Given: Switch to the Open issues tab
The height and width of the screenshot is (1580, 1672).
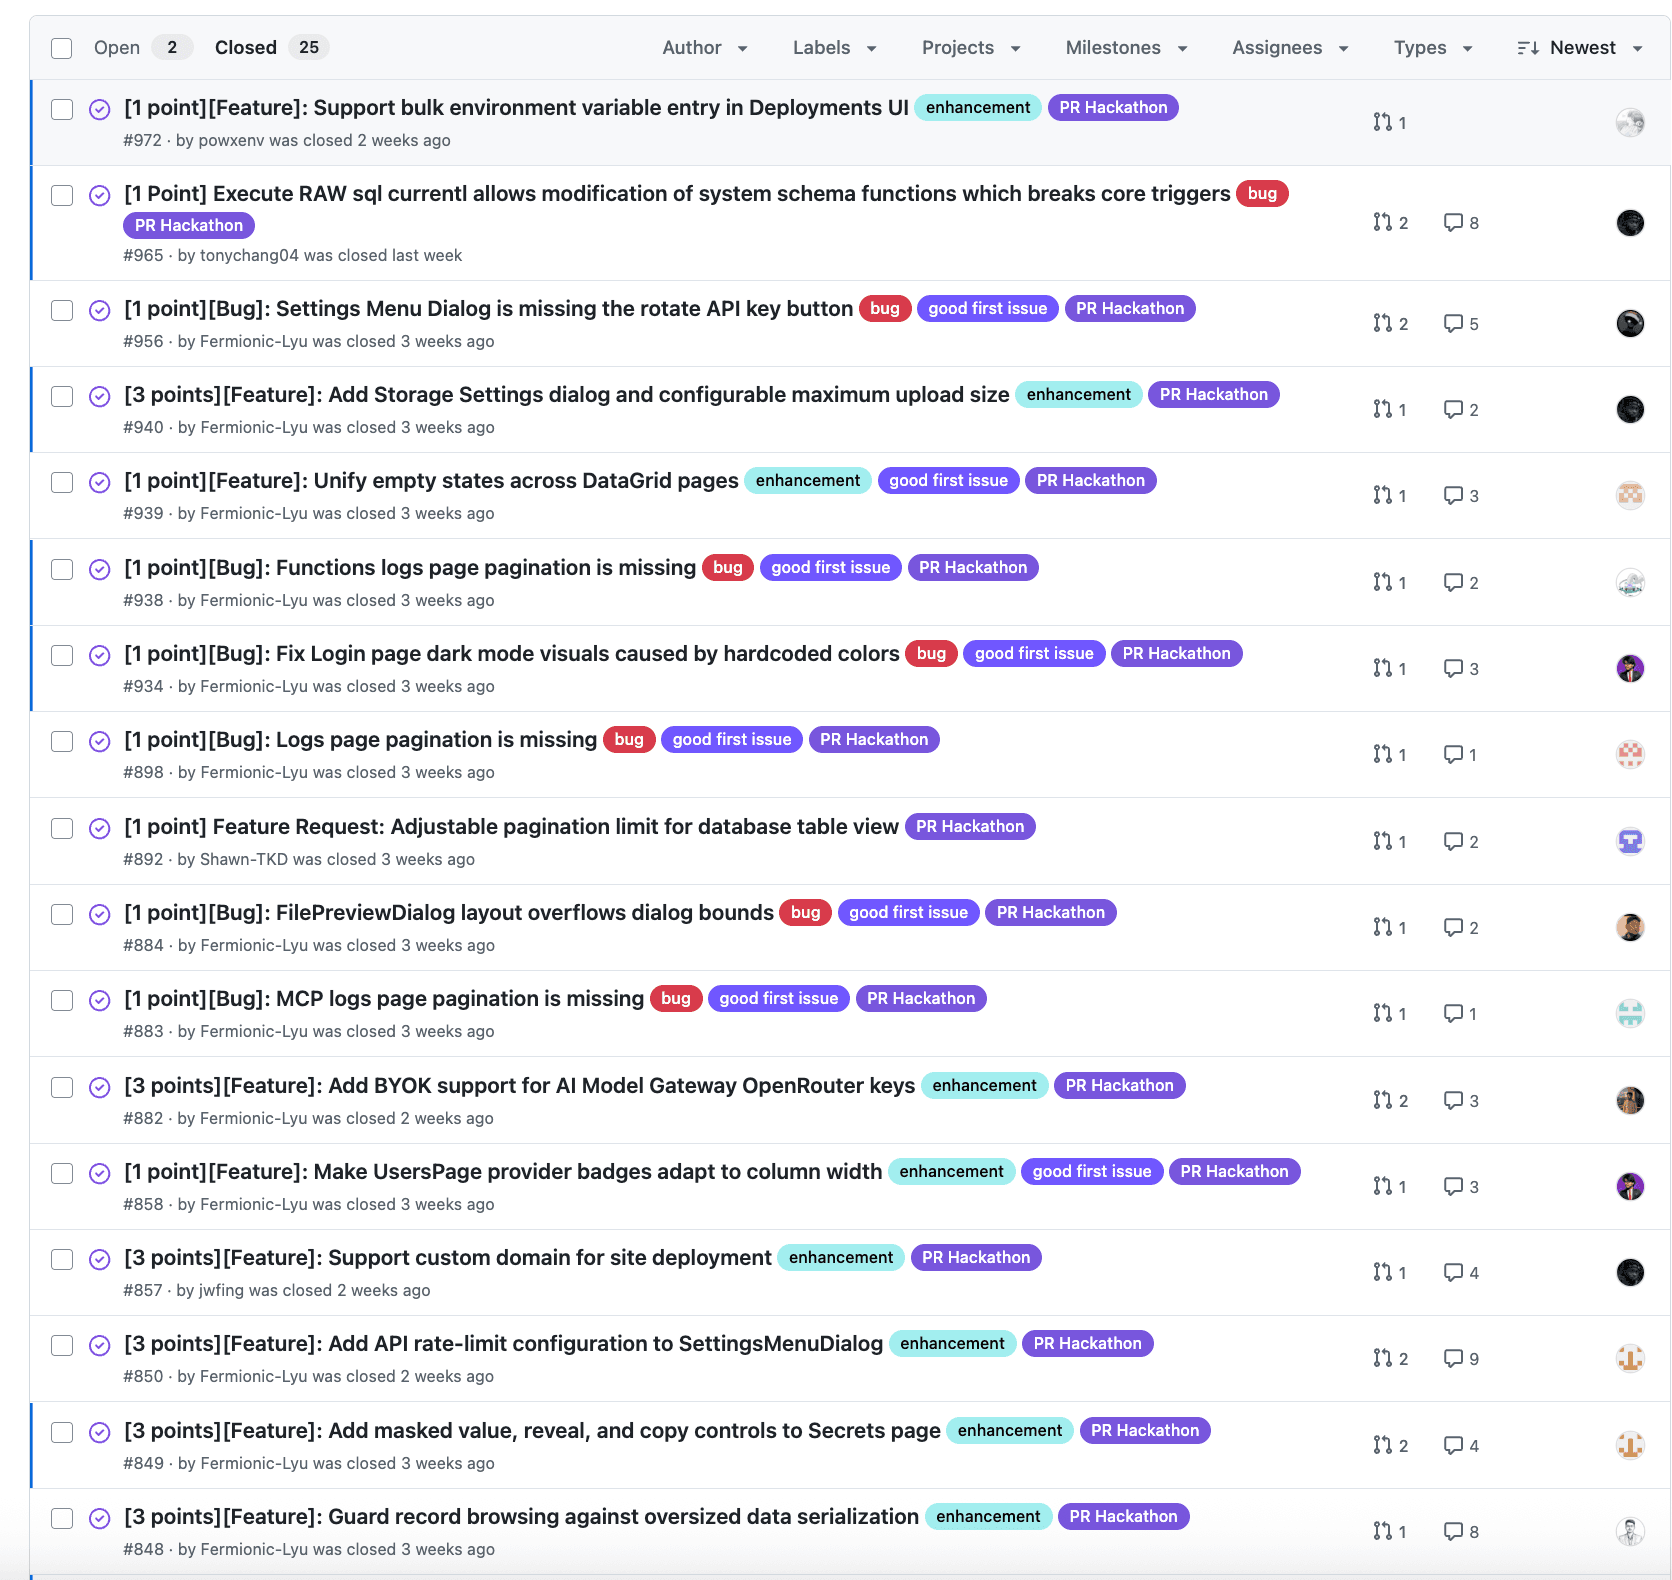Looking at the screenshot, I should click(117, 48).
